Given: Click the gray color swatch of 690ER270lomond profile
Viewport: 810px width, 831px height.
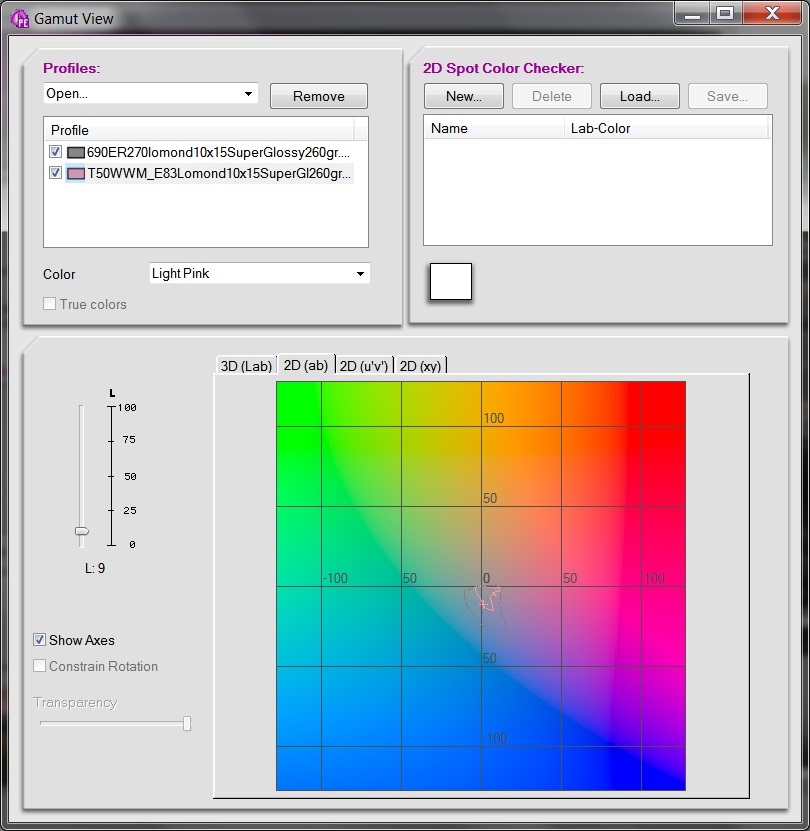Looking at the screenshot, I should tap(76, 153).
